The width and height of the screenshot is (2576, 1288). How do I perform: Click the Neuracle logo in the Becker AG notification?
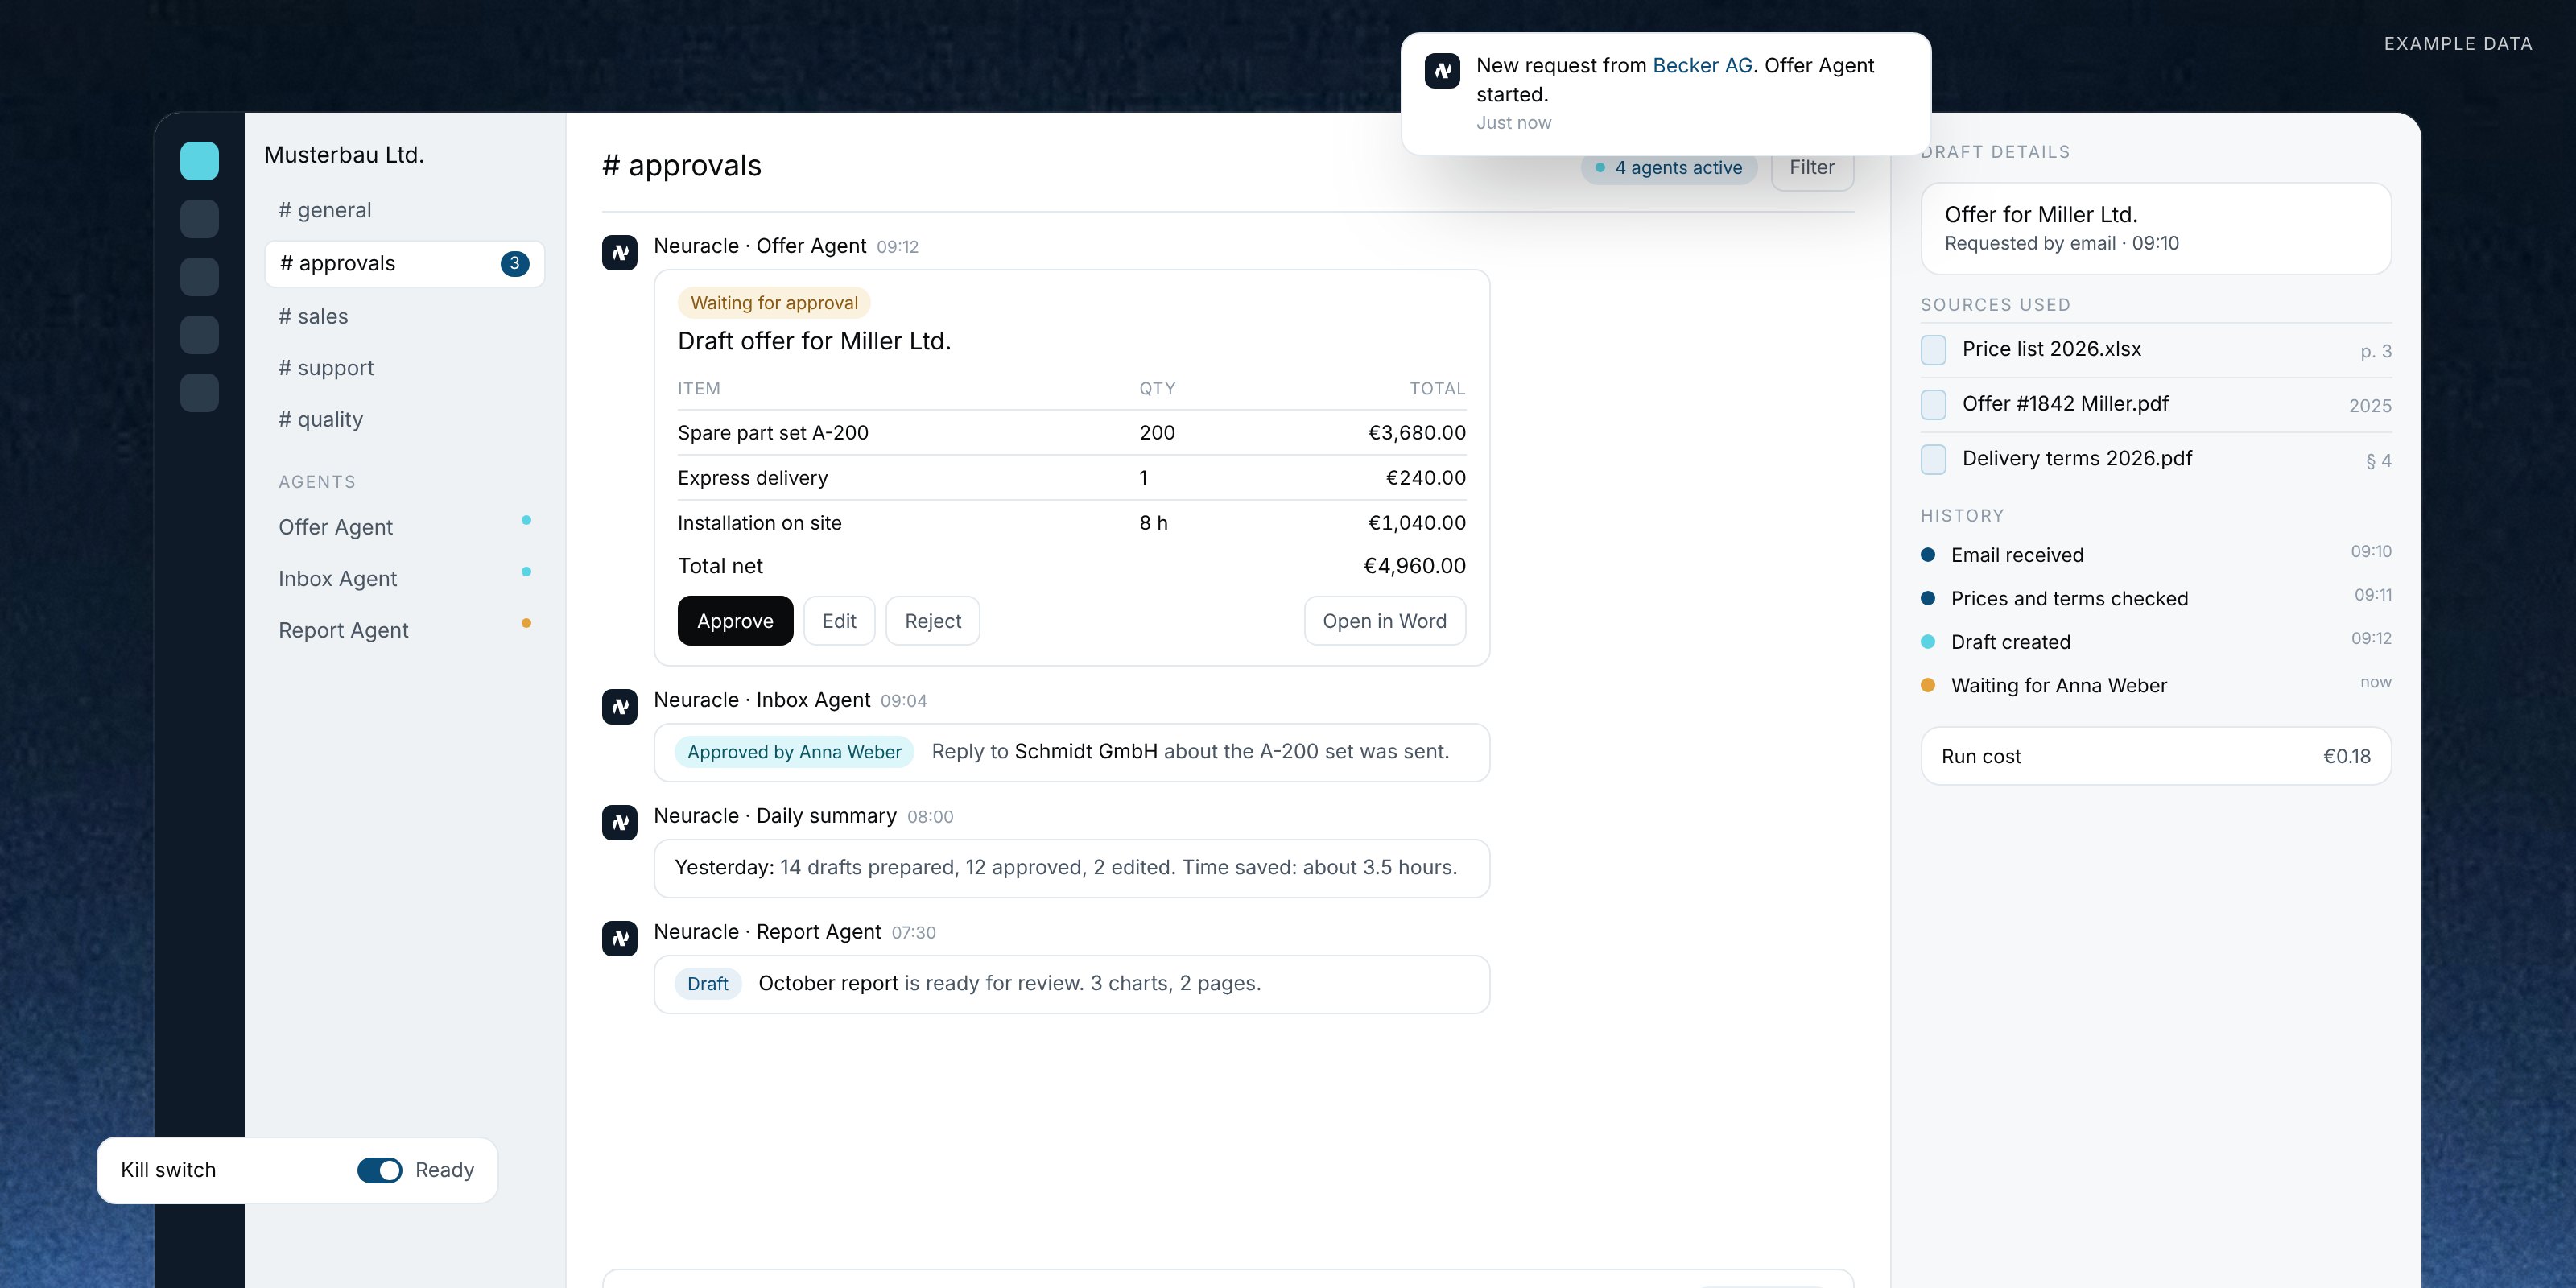click(x=1442, y=71)
